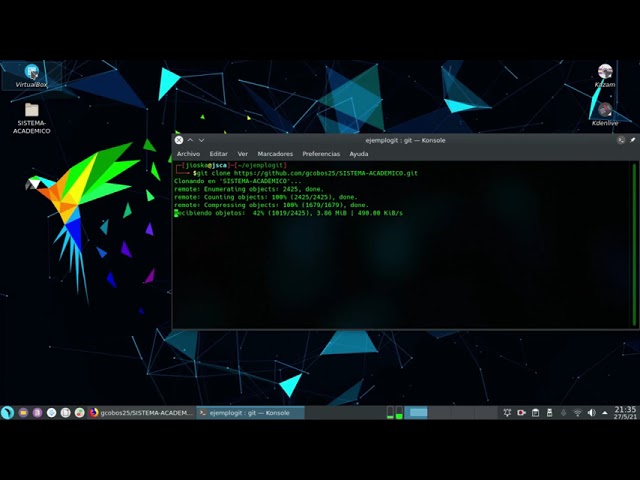This screenshot has height=480, width=640.
Task: Open the notifications bell in system tray
Action: point(507,413)
